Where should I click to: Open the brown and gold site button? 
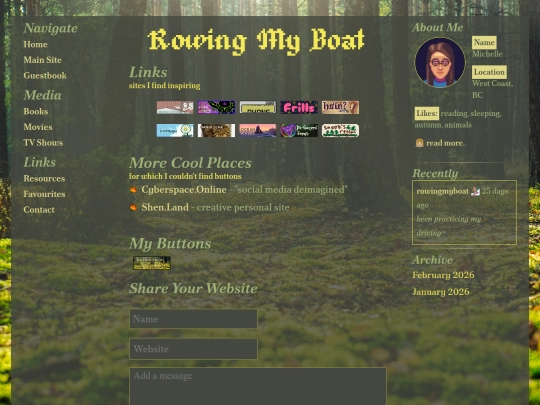click(x=216, y=131)
